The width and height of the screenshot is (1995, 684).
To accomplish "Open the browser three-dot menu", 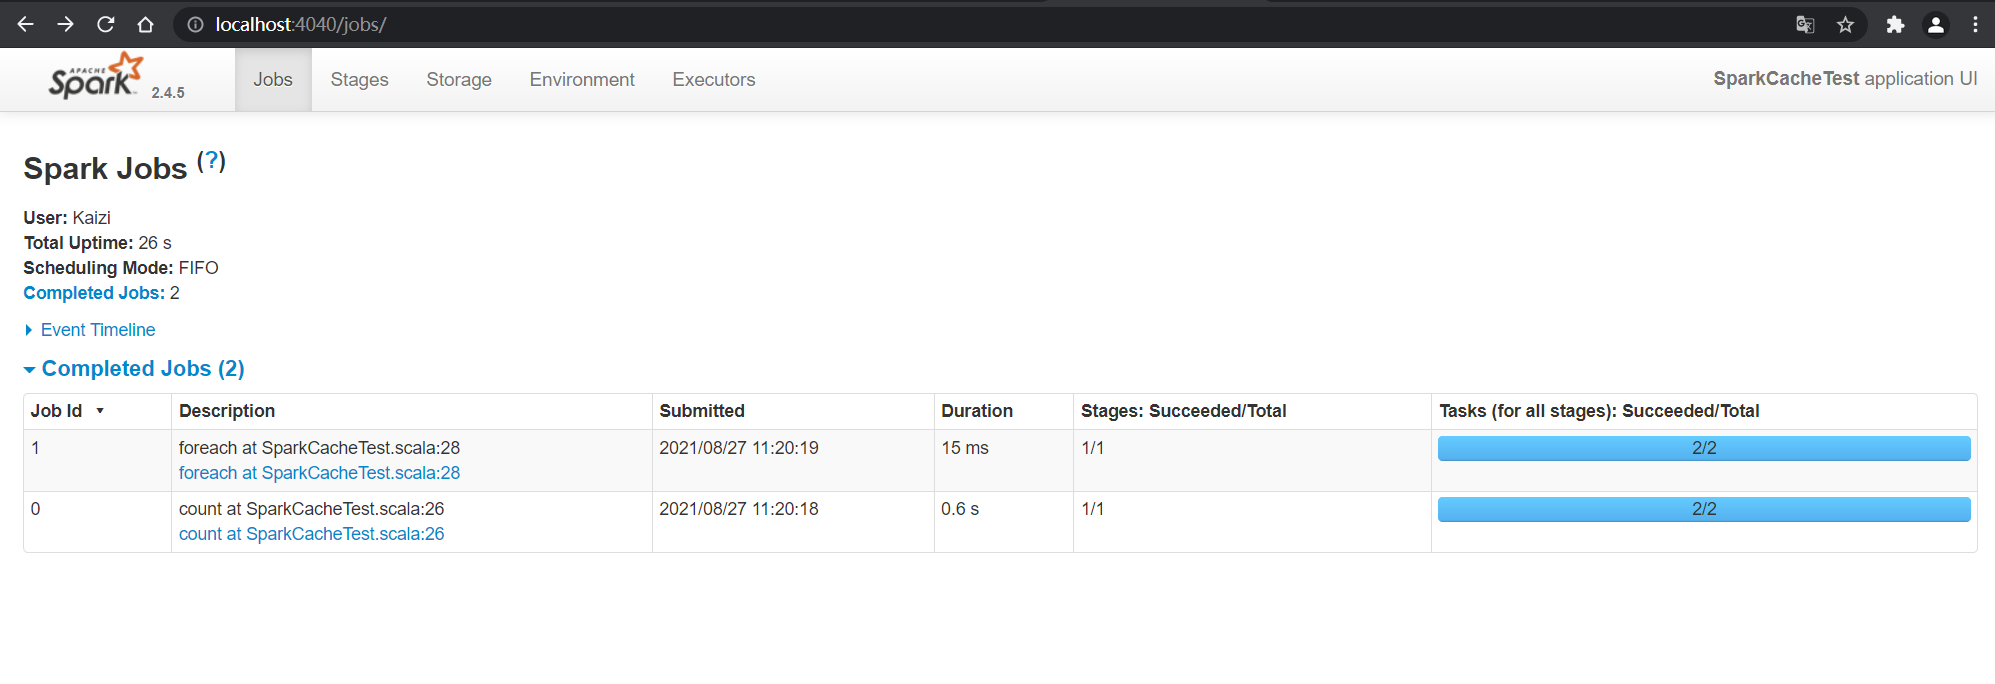I will click(1975, 25).
